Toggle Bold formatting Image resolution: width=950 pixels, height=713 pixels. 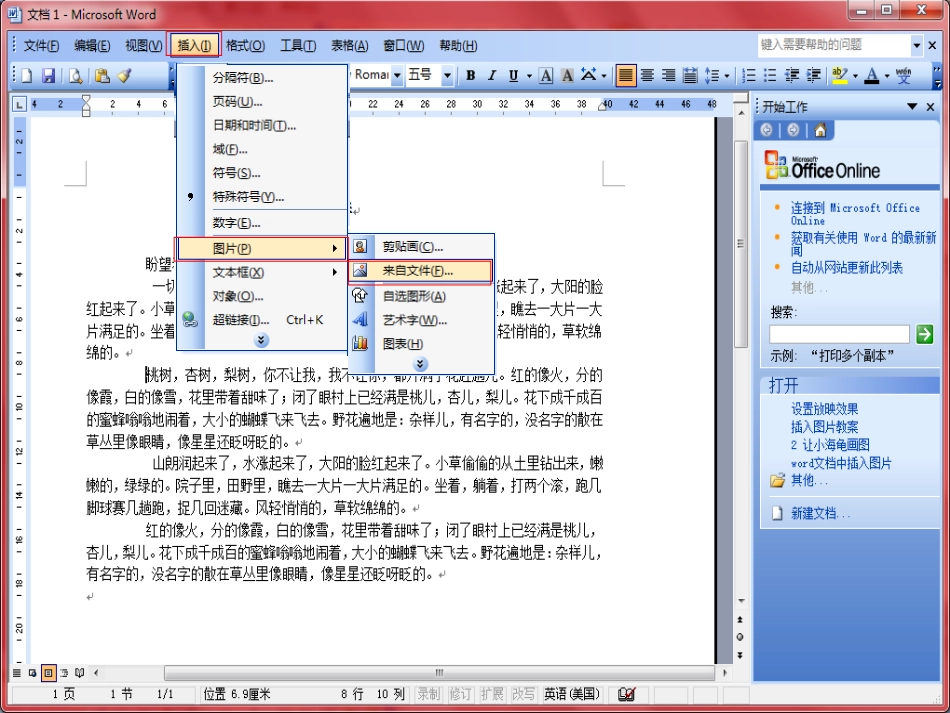470,75
